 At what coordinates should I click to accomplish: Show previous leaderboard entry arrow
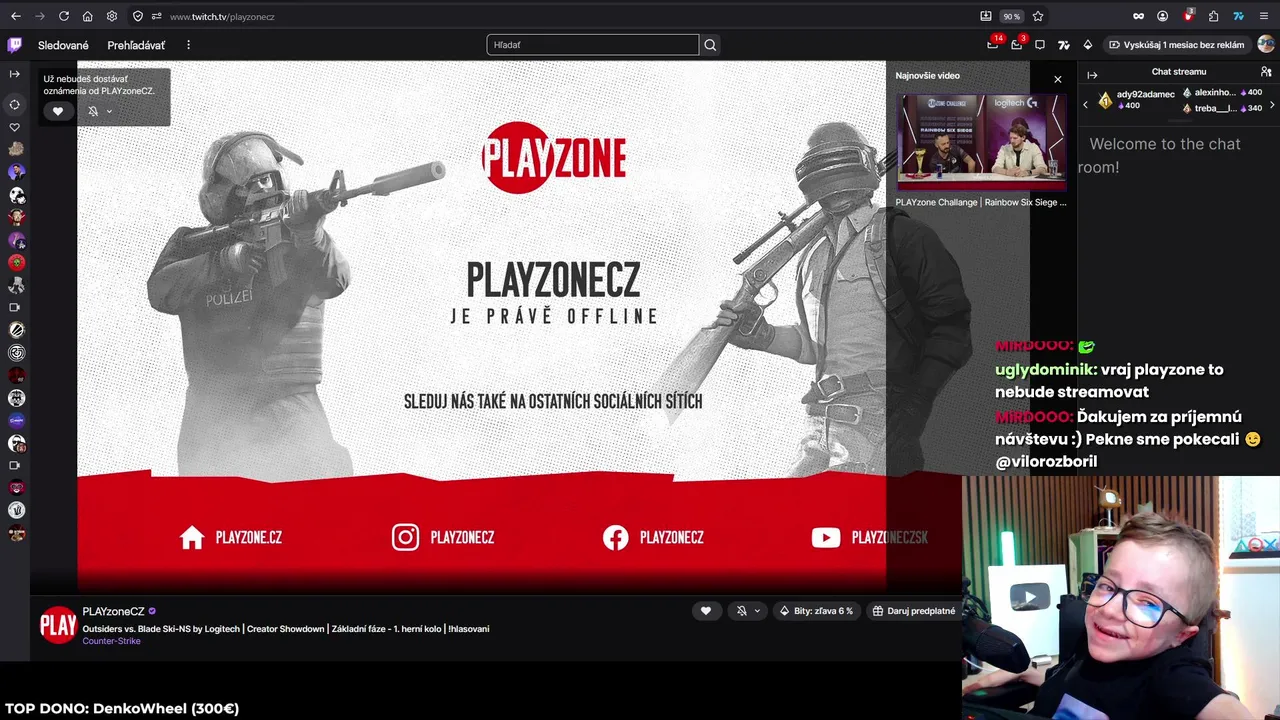coord(1086,105)
